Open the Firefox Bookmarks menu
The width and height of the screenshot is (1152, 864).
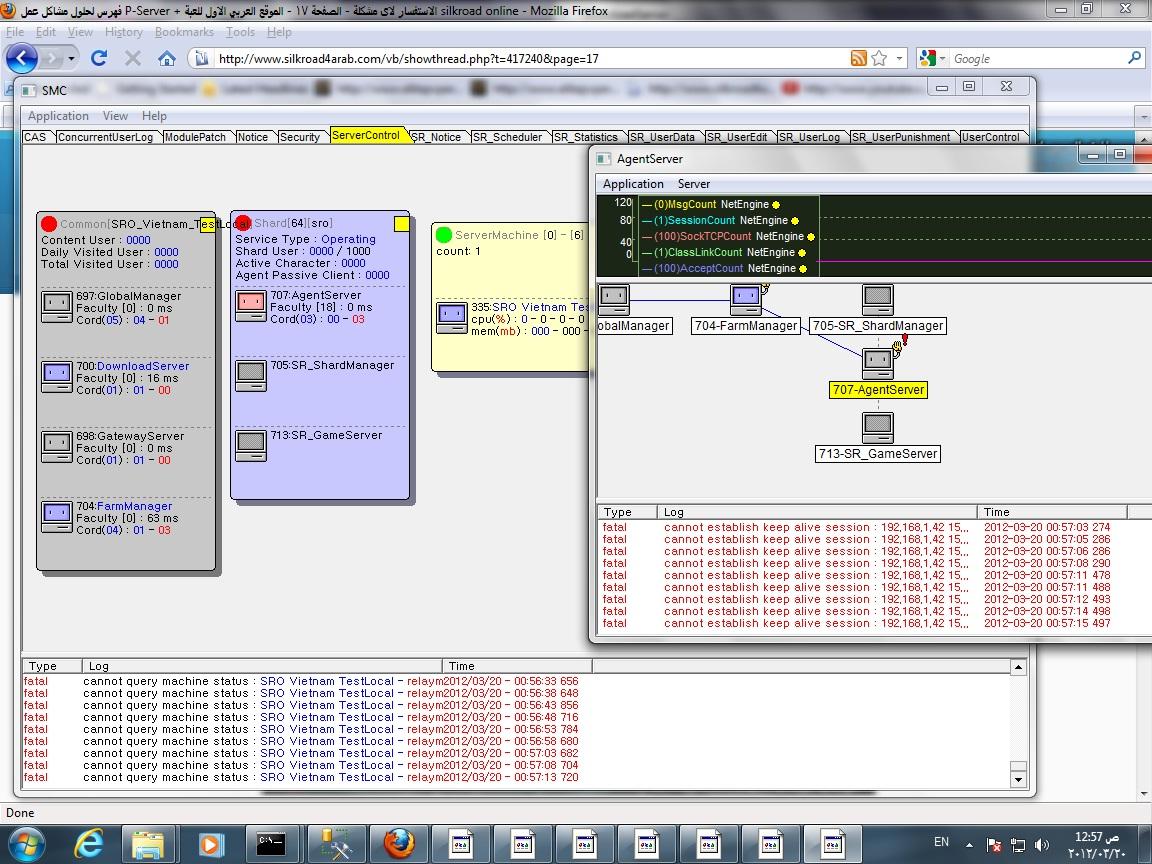click(184, 32)
